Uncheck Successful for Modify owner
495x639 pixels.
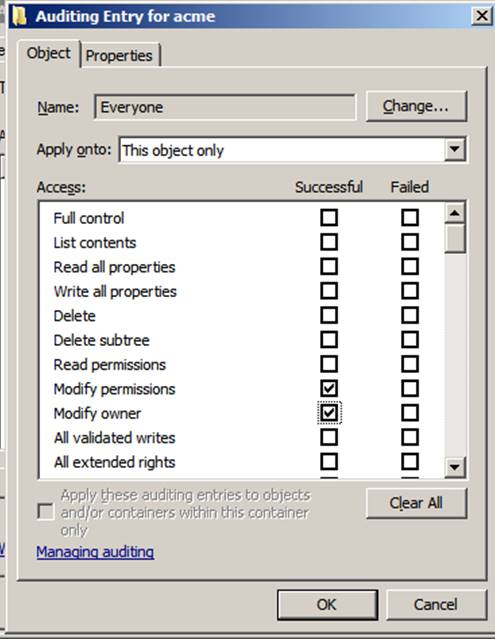tap(329, 413)
